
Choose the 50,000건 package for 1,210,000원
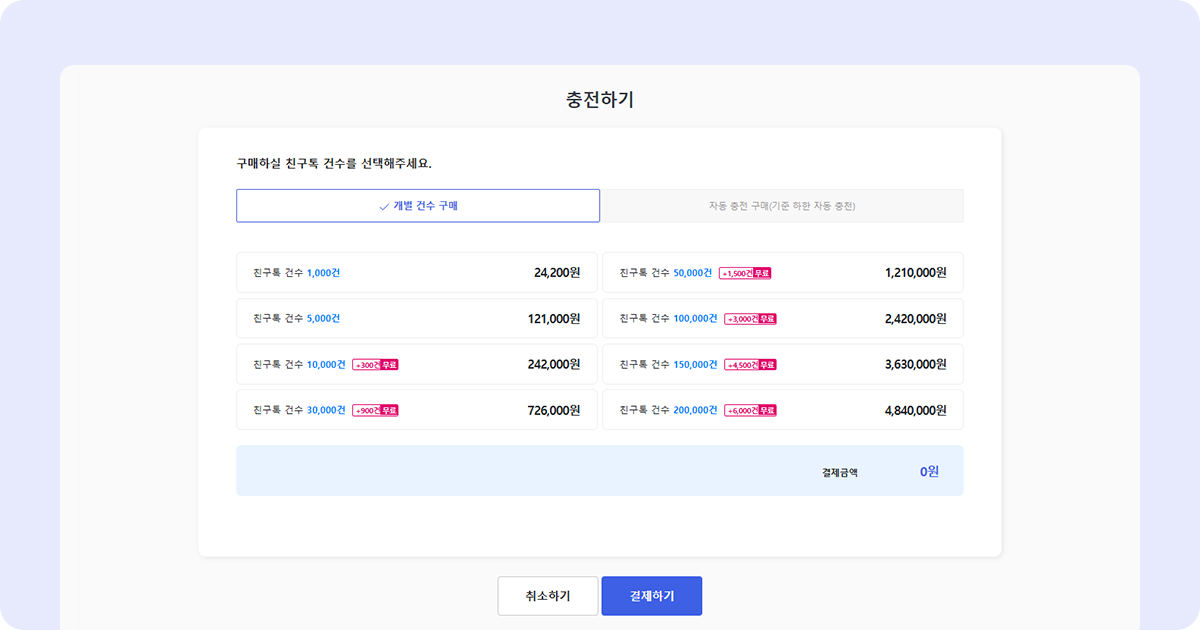(x=783, y=272)
